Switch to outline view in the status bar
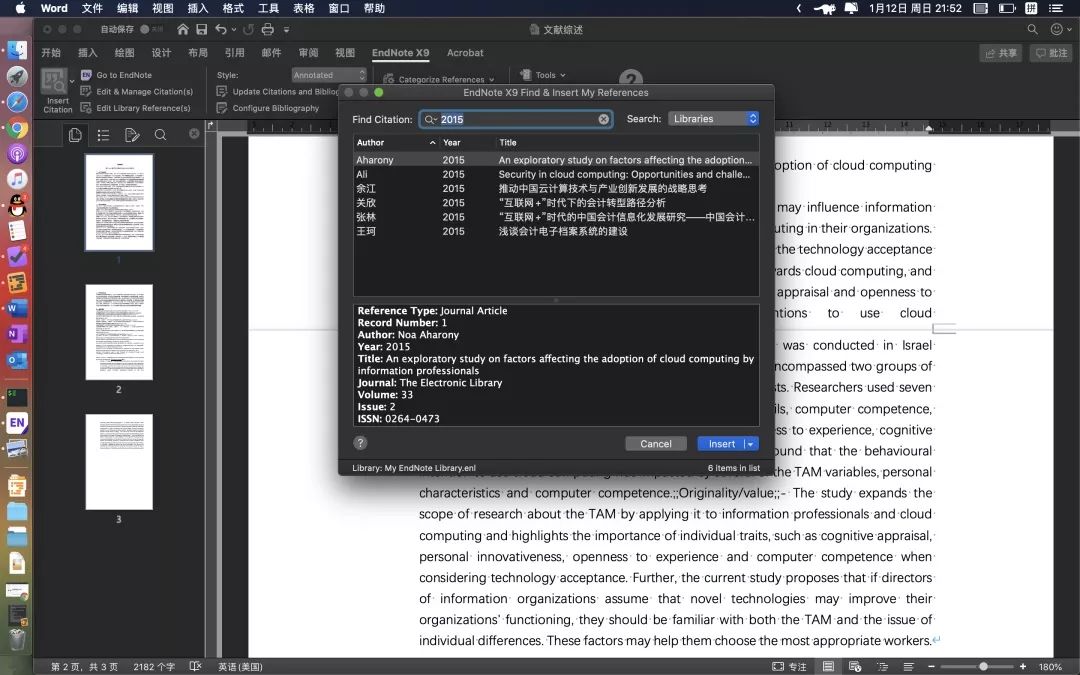 pyautogui.click(x=882, y=667)
